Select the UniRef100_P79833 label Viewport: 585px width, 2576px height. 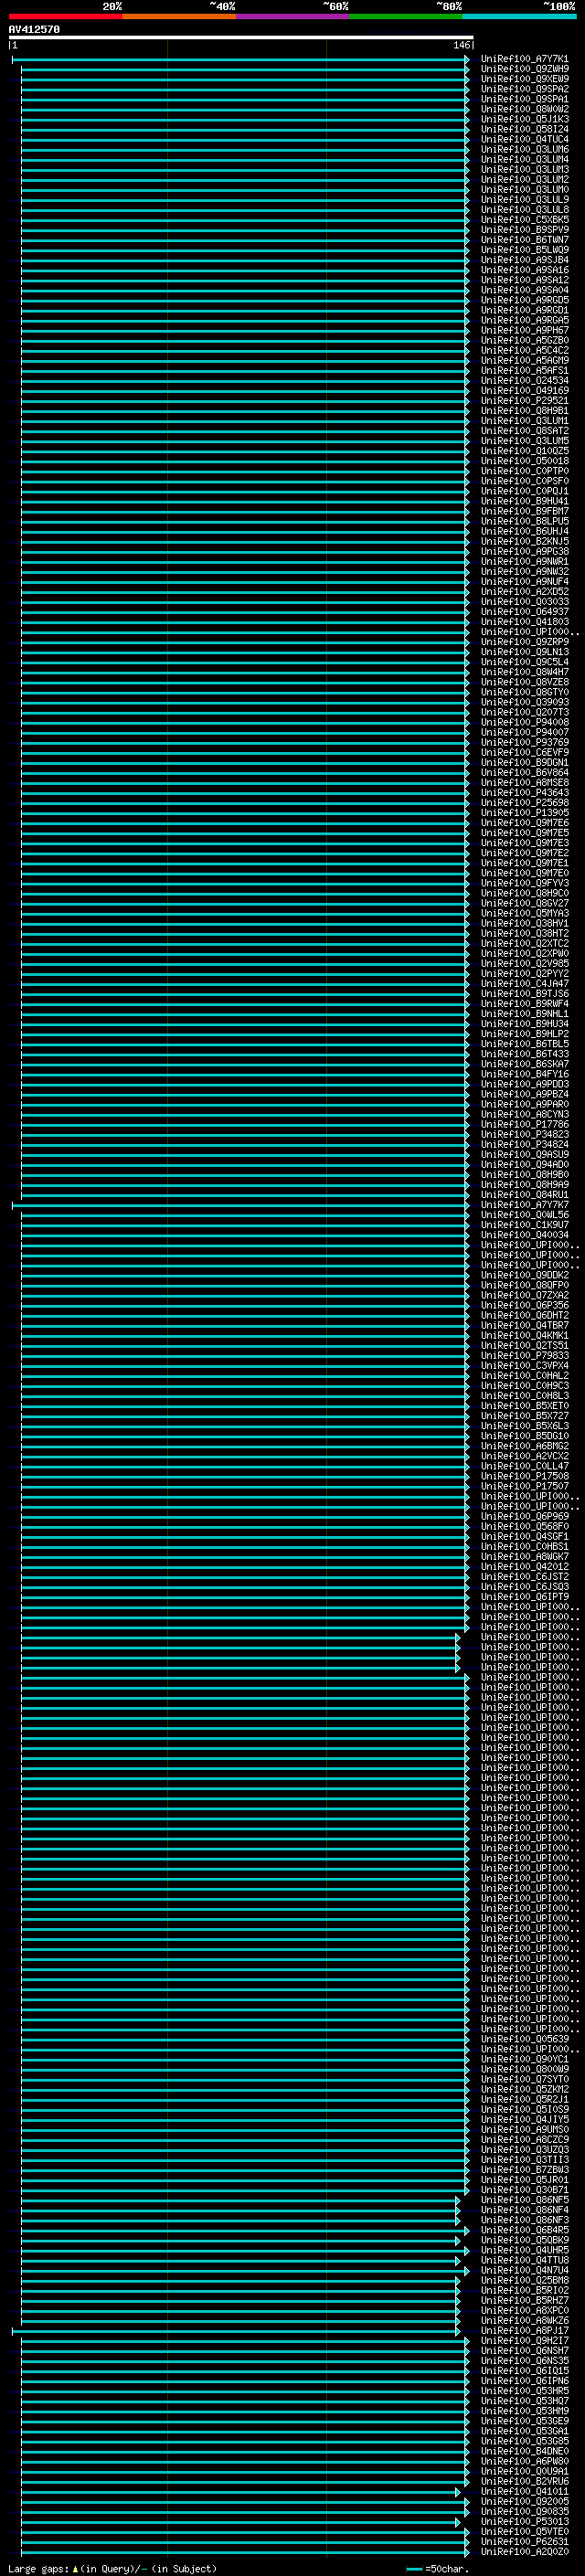coord(524,1356)
